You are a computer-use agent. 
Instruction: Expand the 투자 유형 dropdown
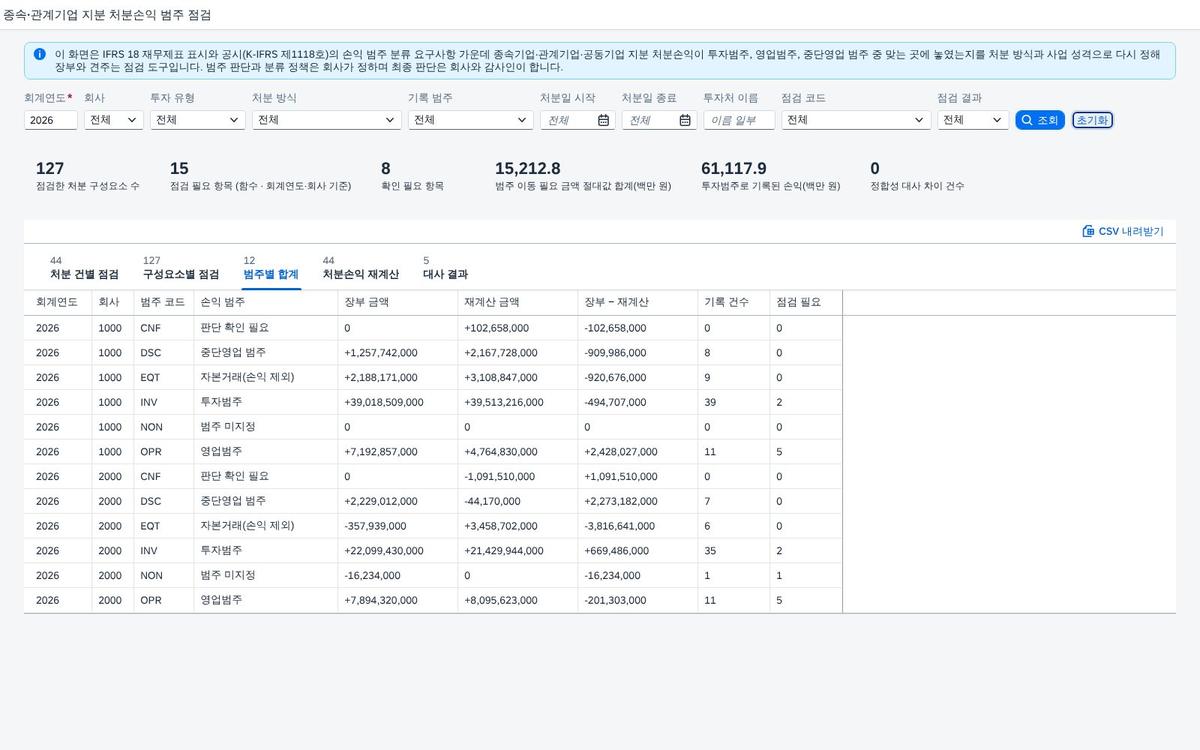coord(198,120)
